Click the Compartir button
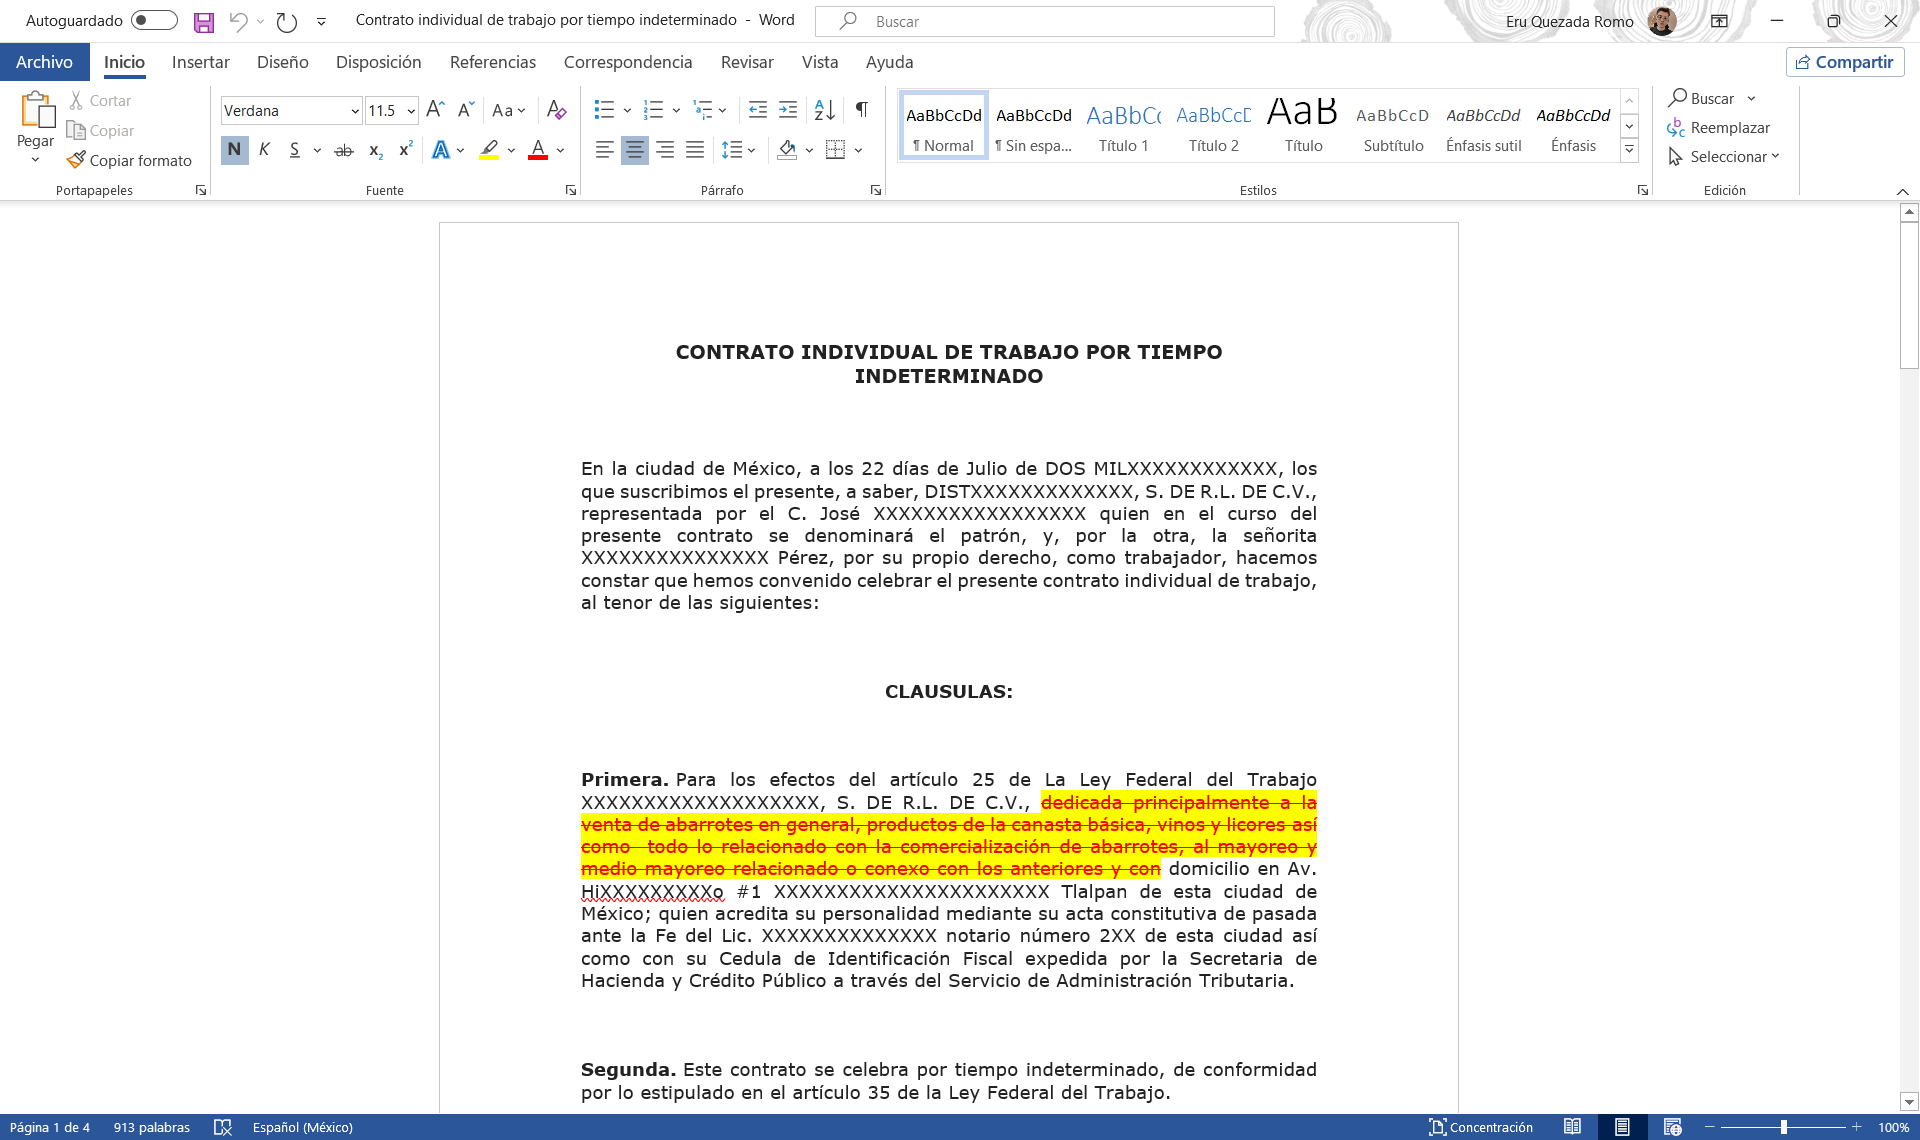Image resolution: width=1920 pixels, height=1140 pixels. 1845,62
